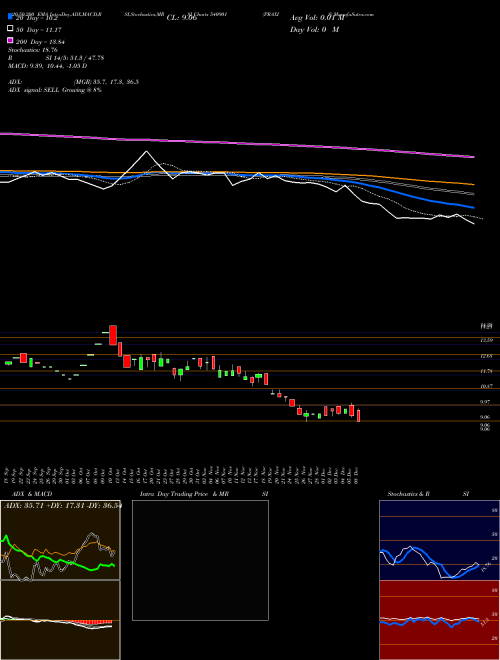Viewport: 500px width, 660px height.
Task: Click the RSI 14/5 value line
Action: click(56, 58)
